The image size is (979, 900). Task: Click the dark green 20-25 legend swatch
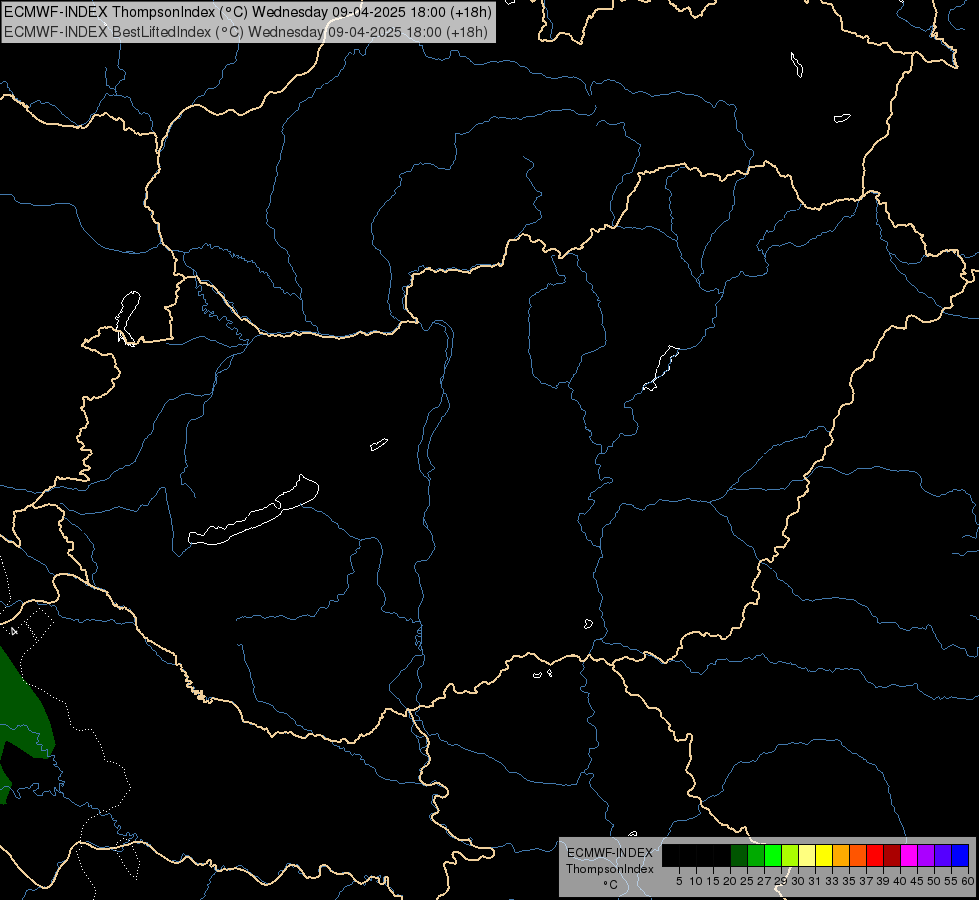[739, 856]
